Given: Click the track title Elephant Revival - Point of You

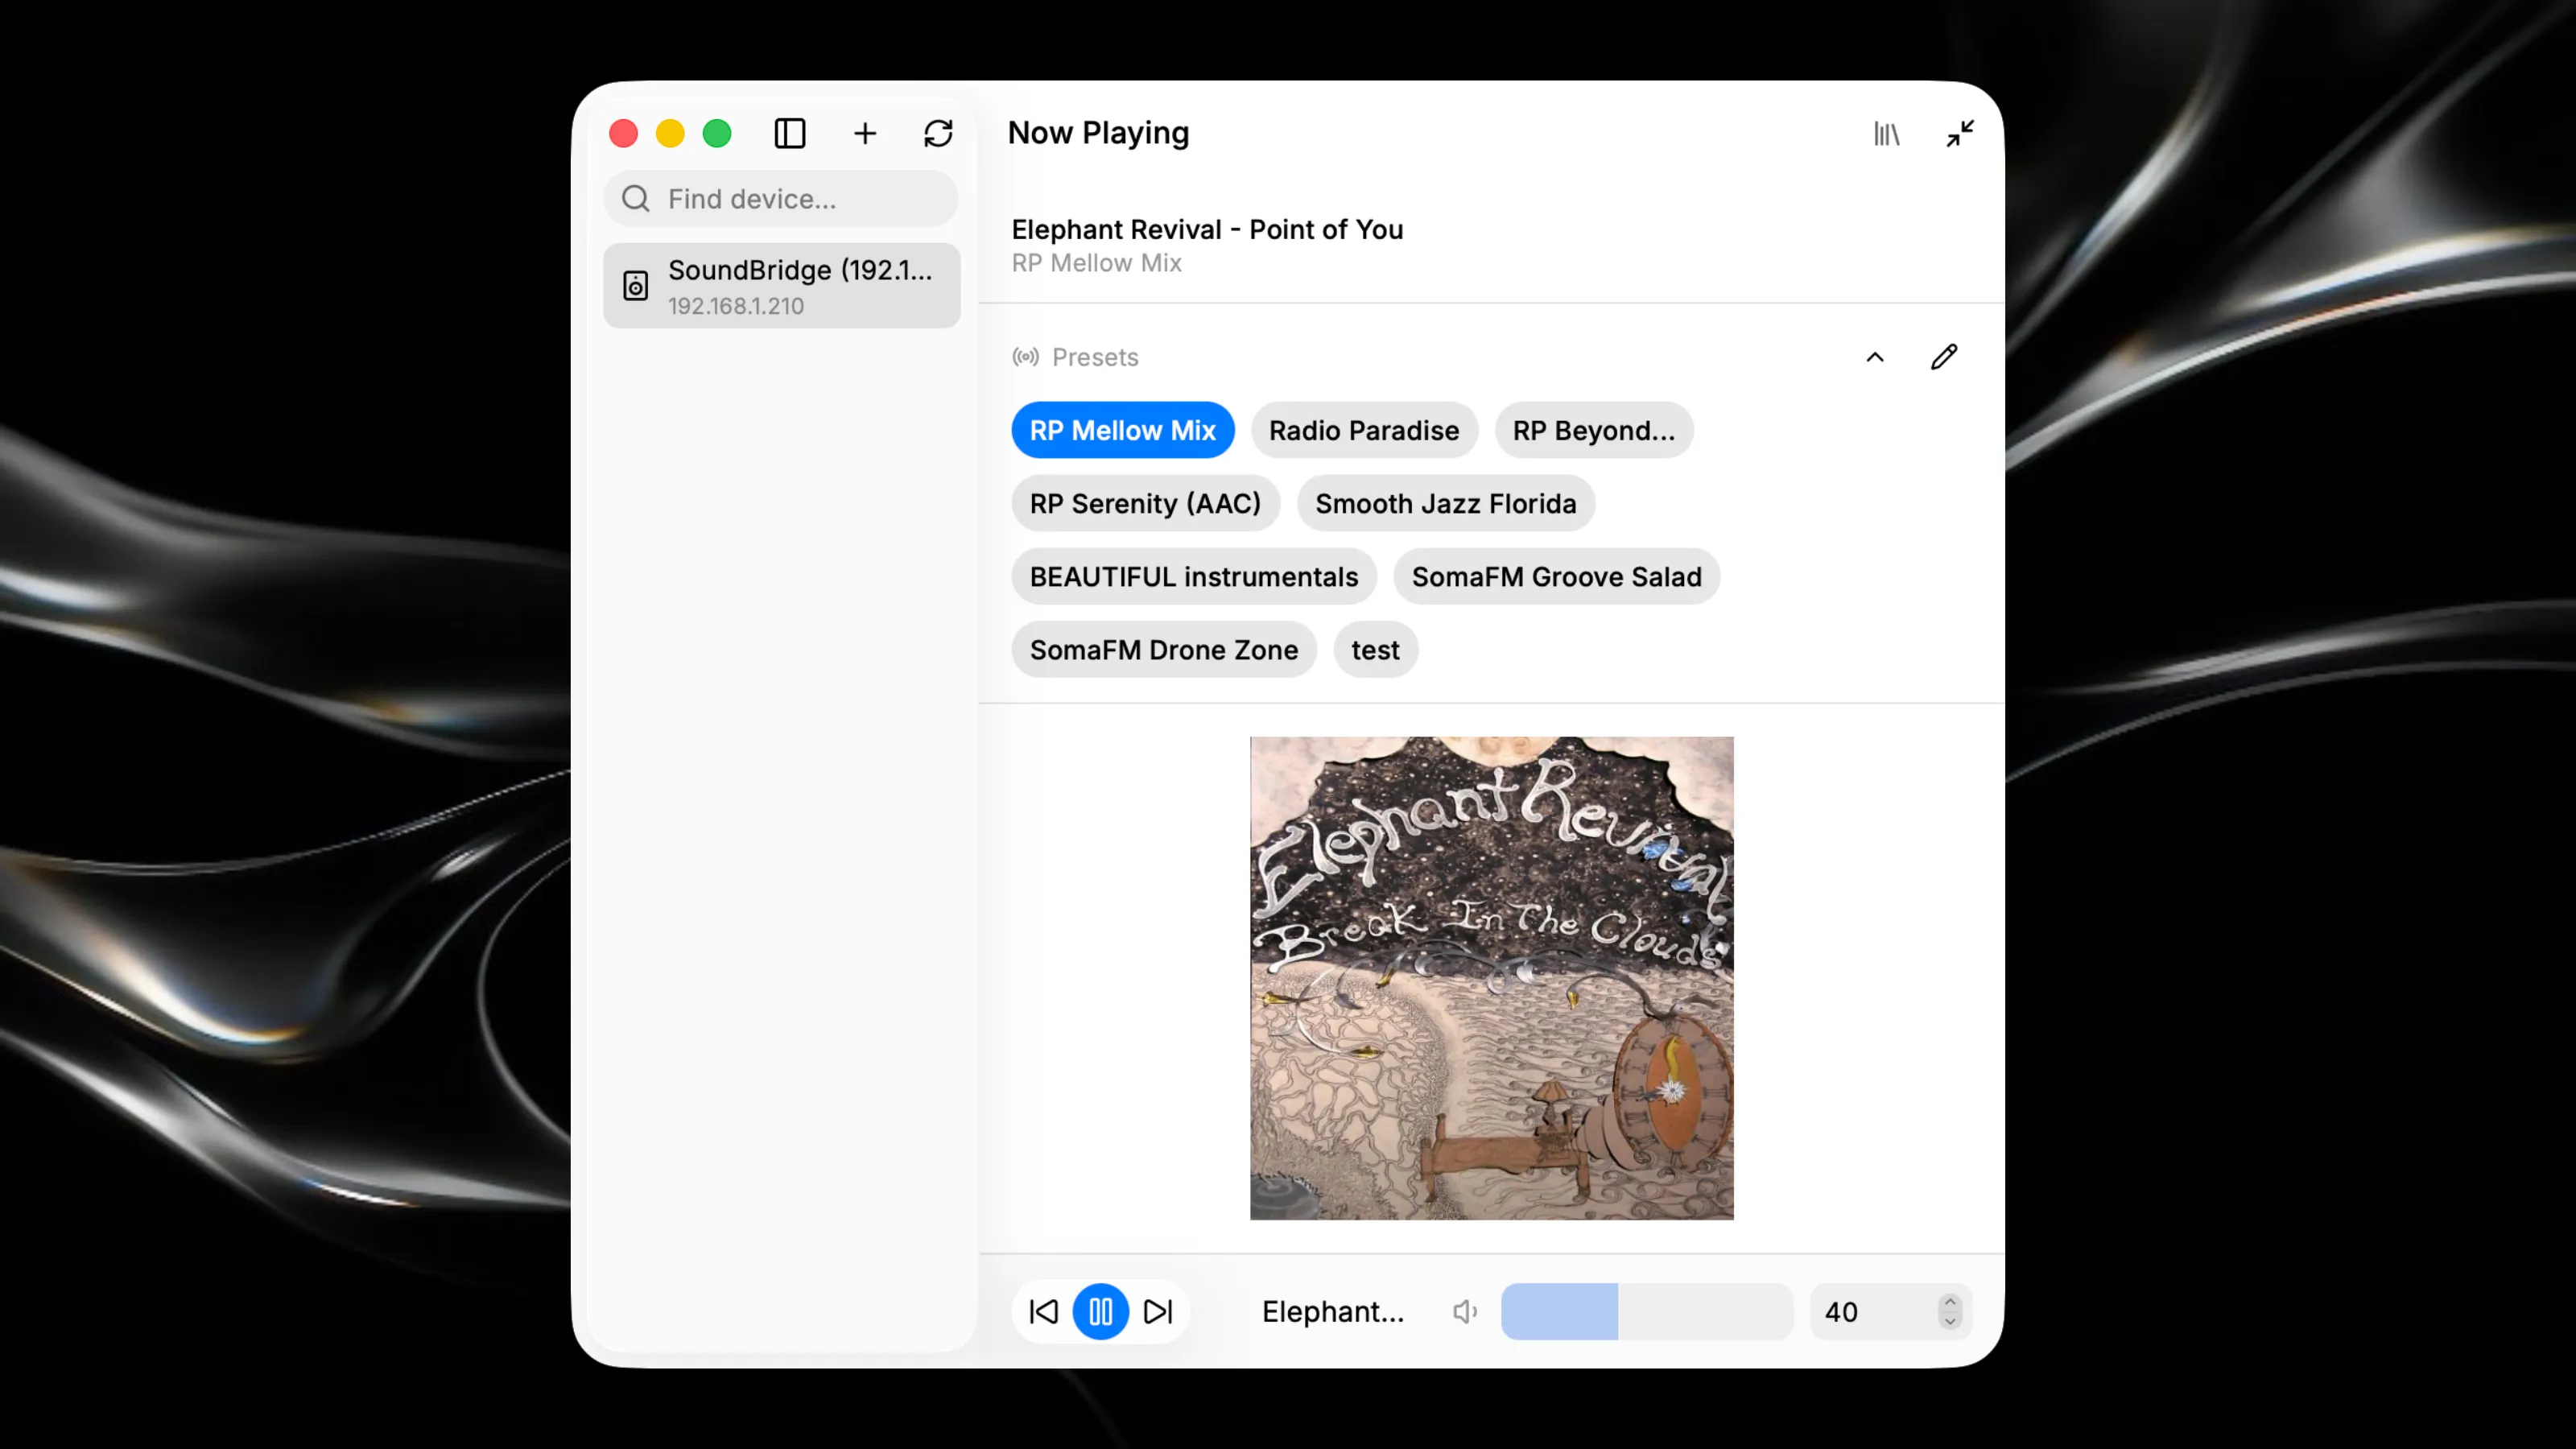Looking at the screenshot, I should point(1207,229).
